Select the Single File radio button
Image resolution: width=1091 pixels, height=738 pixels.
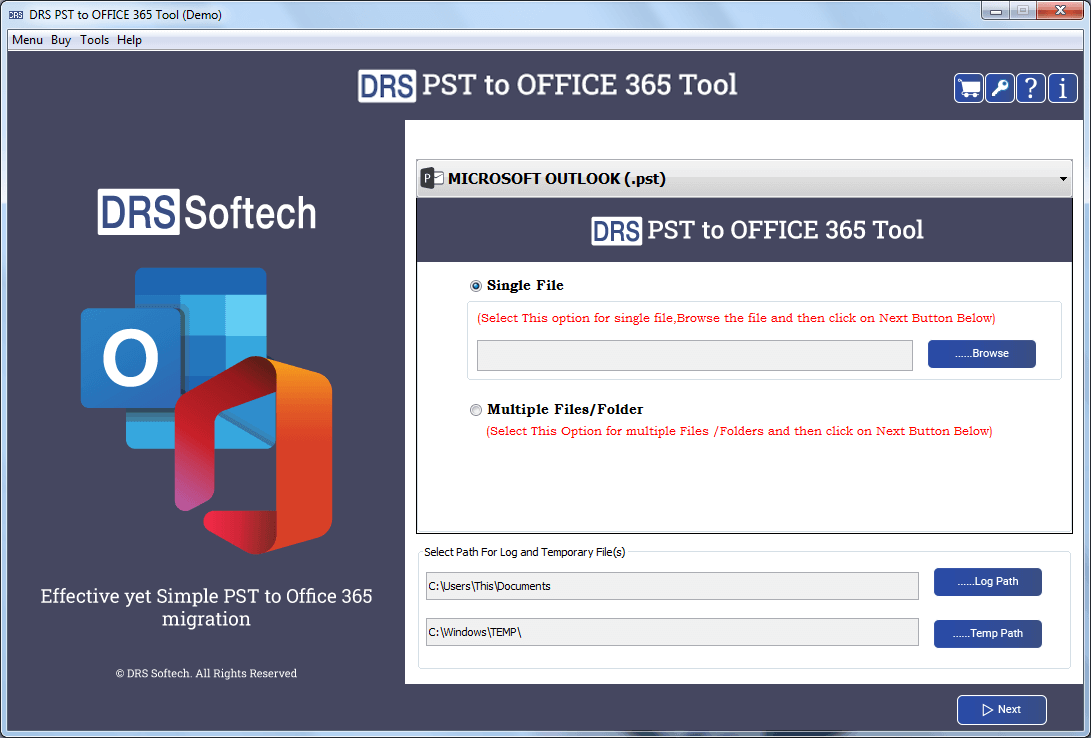pos(476,286)
